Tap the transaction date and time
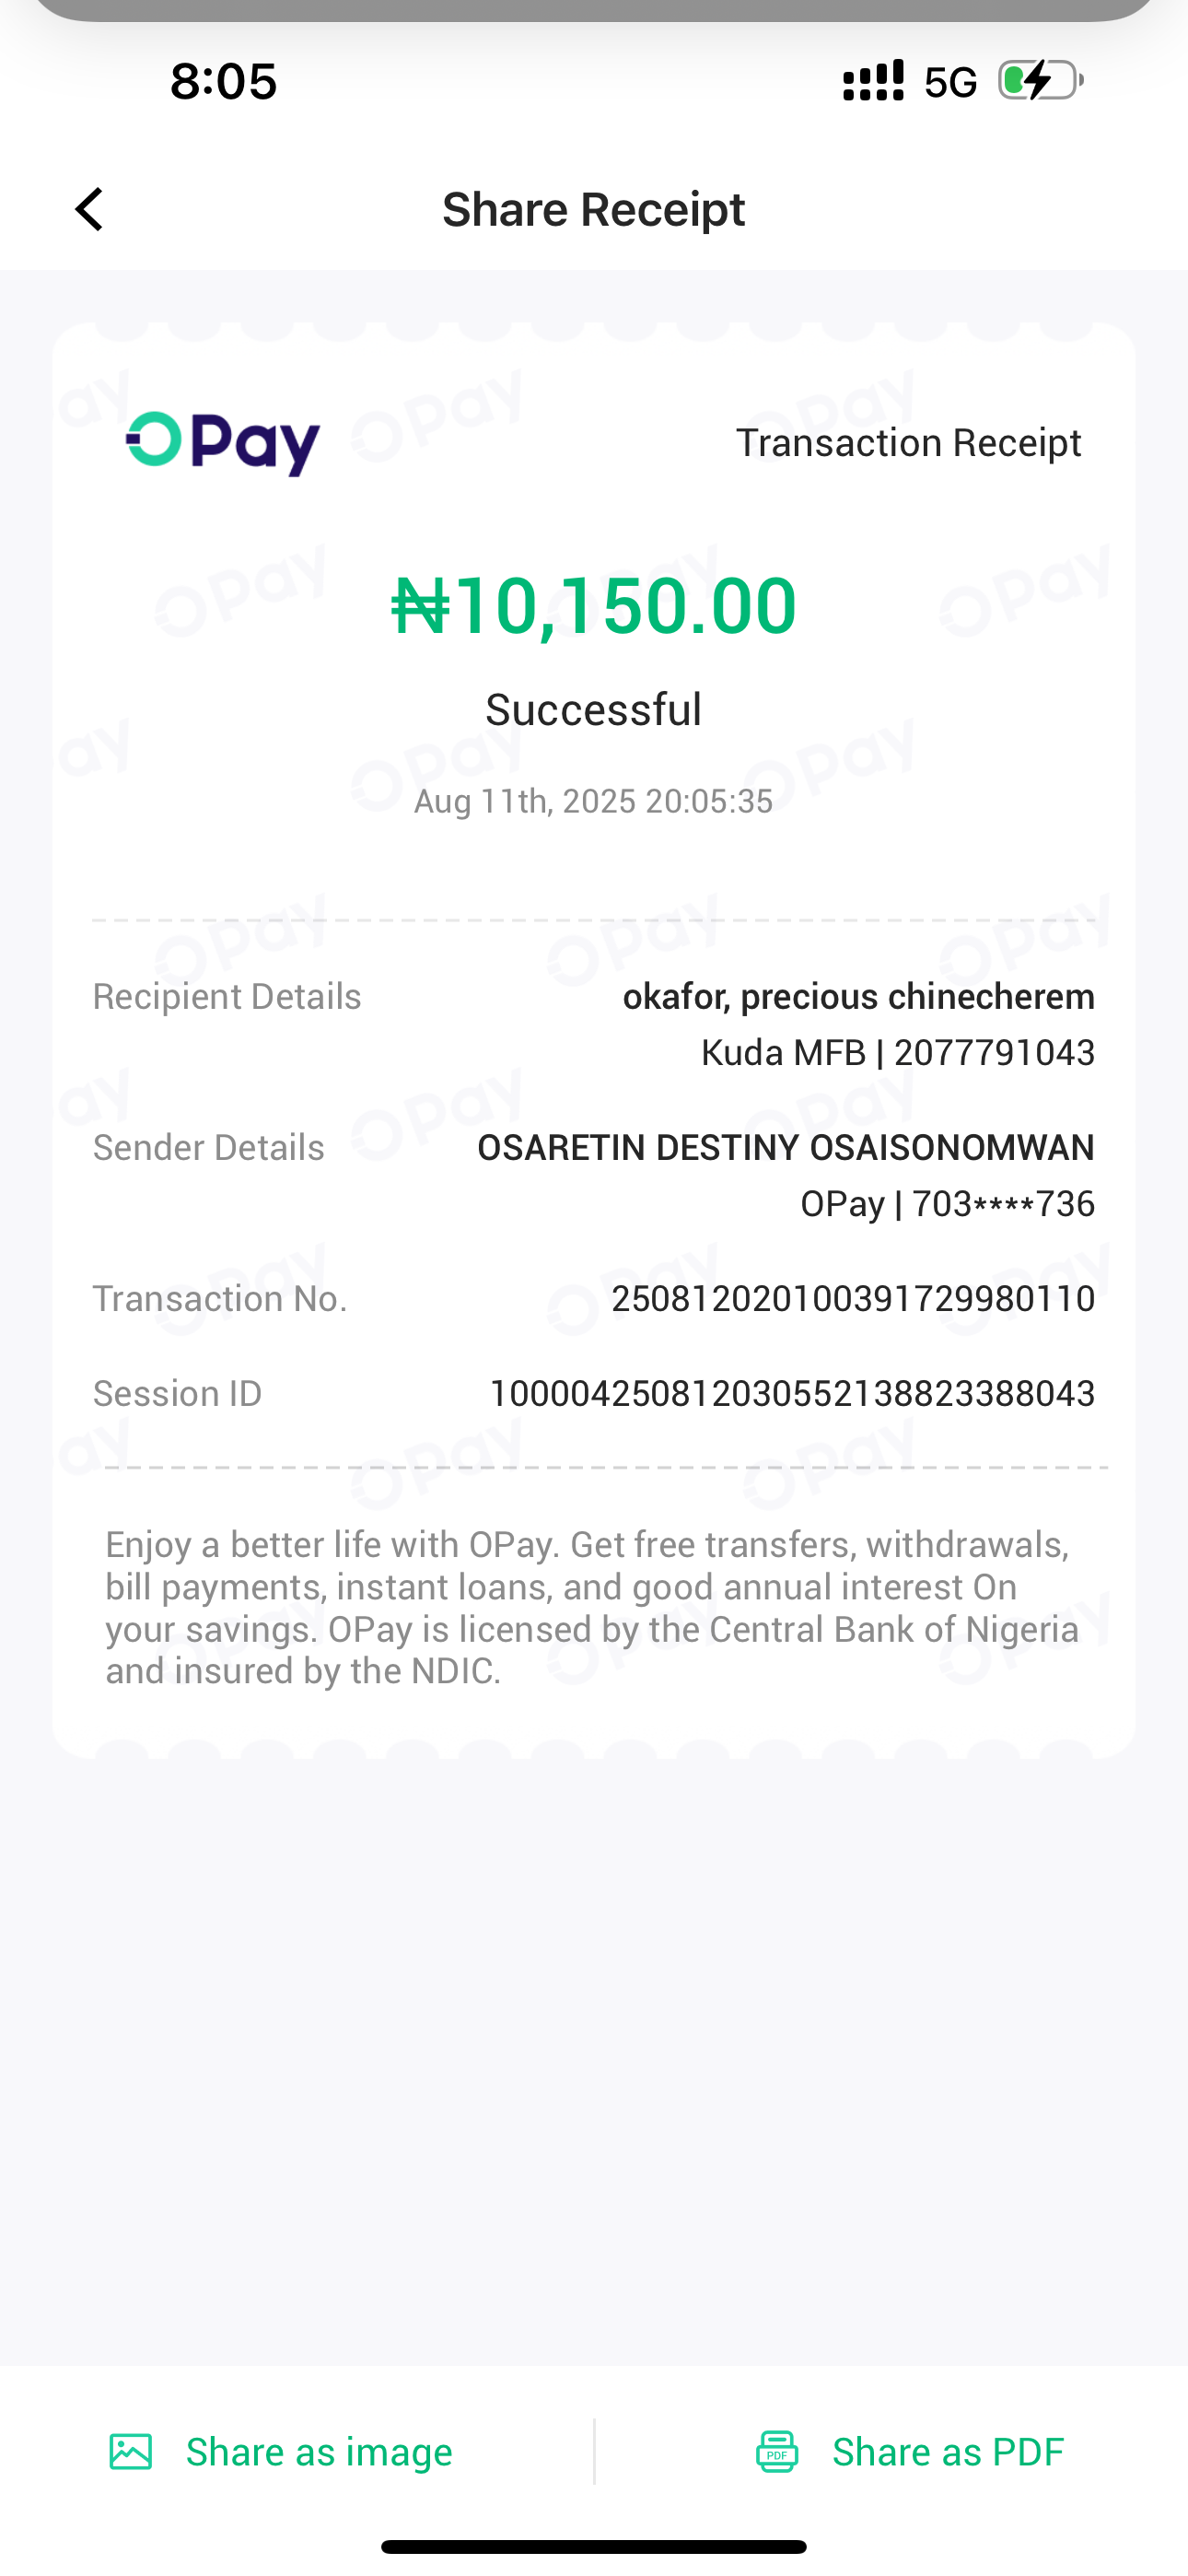Screen dimensions: 1188x2576 (593, 801)
